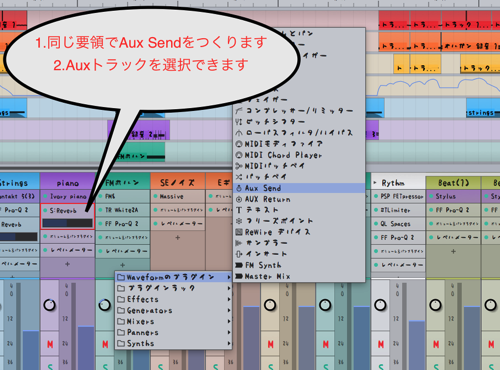Toggle mute on Rythm track
Viewport: 500px width, 370px height.
pos(381,344)
